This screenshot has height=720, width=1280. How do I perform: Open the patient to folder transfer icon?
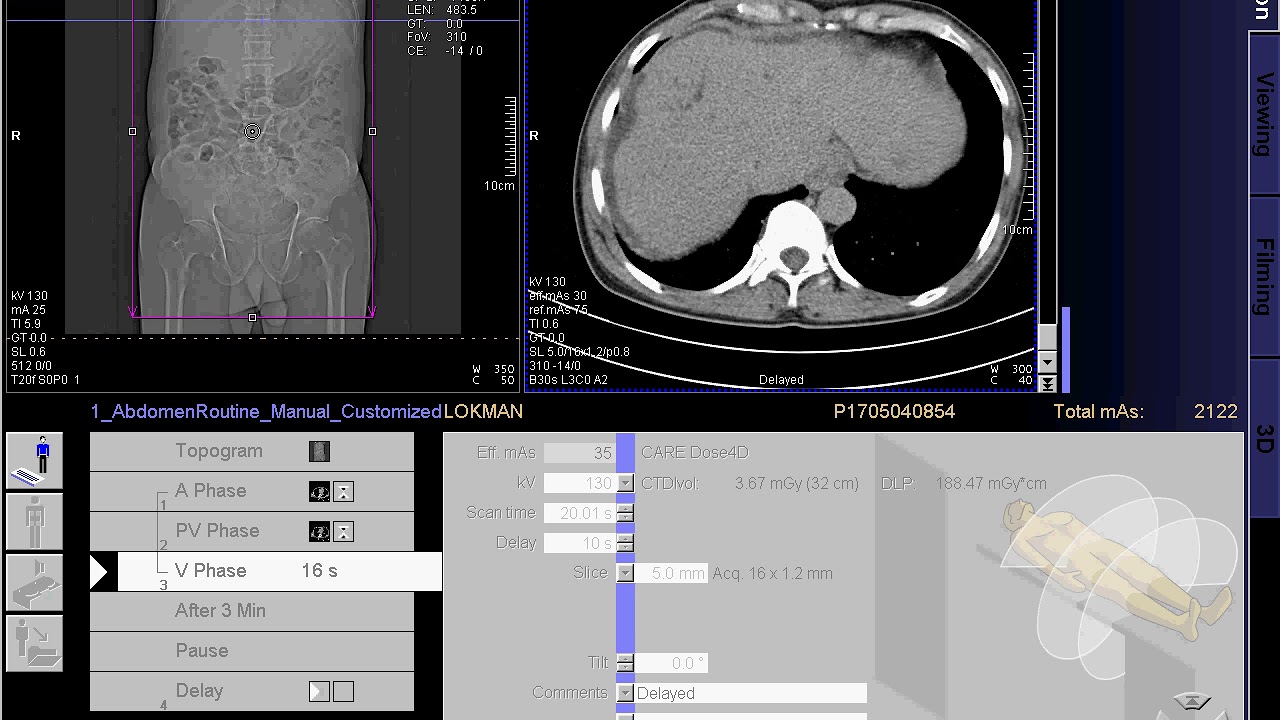tap(35, 643)
